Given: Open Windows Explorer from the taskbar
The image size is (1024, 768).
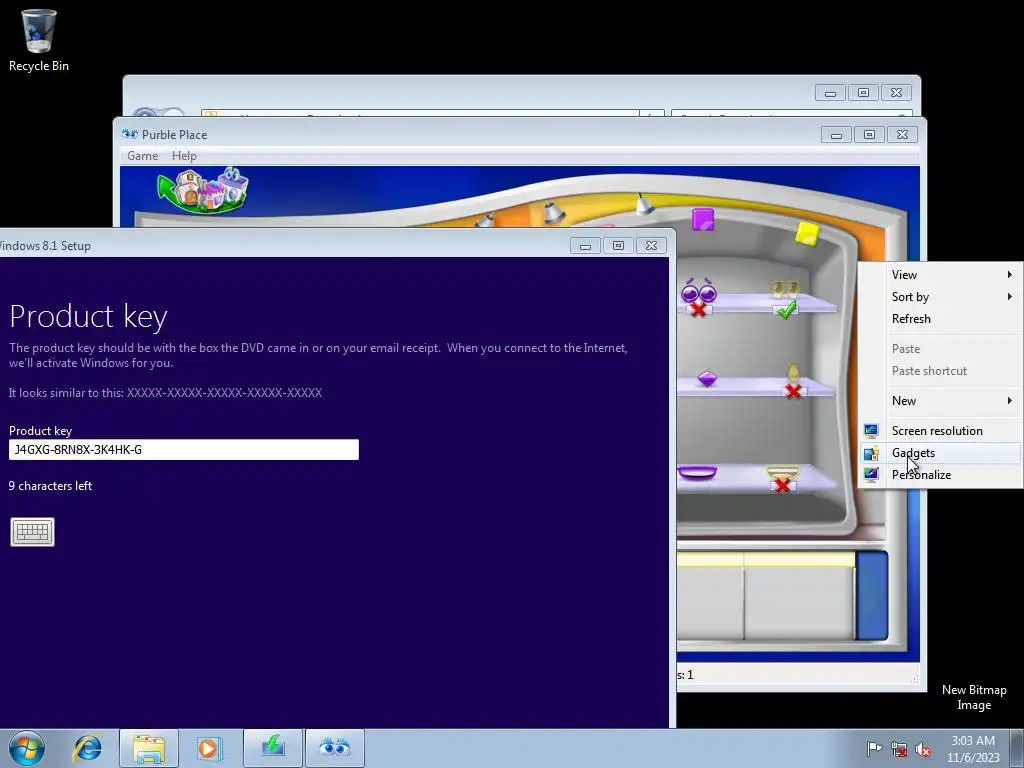Looking at the screenshot, I should pos(148,748).
